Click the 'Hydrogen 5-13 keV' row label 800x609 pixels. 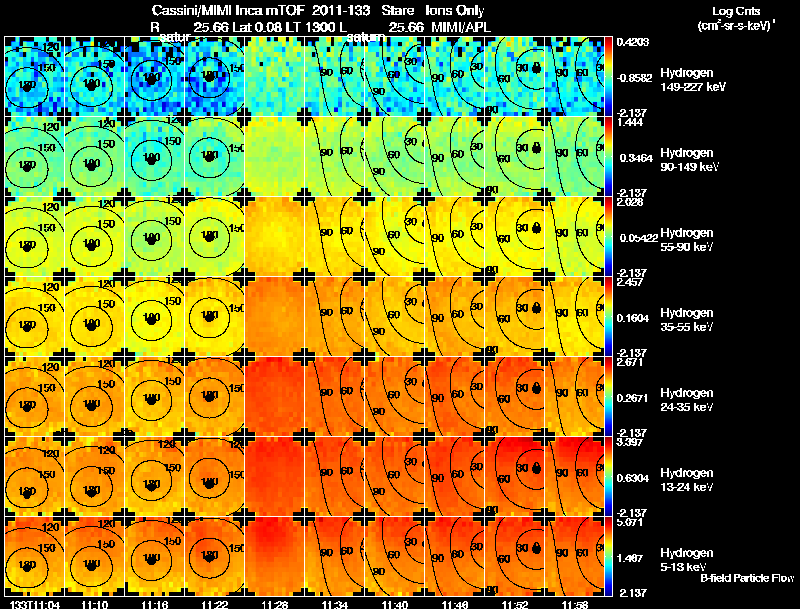(x=687, y=560)
